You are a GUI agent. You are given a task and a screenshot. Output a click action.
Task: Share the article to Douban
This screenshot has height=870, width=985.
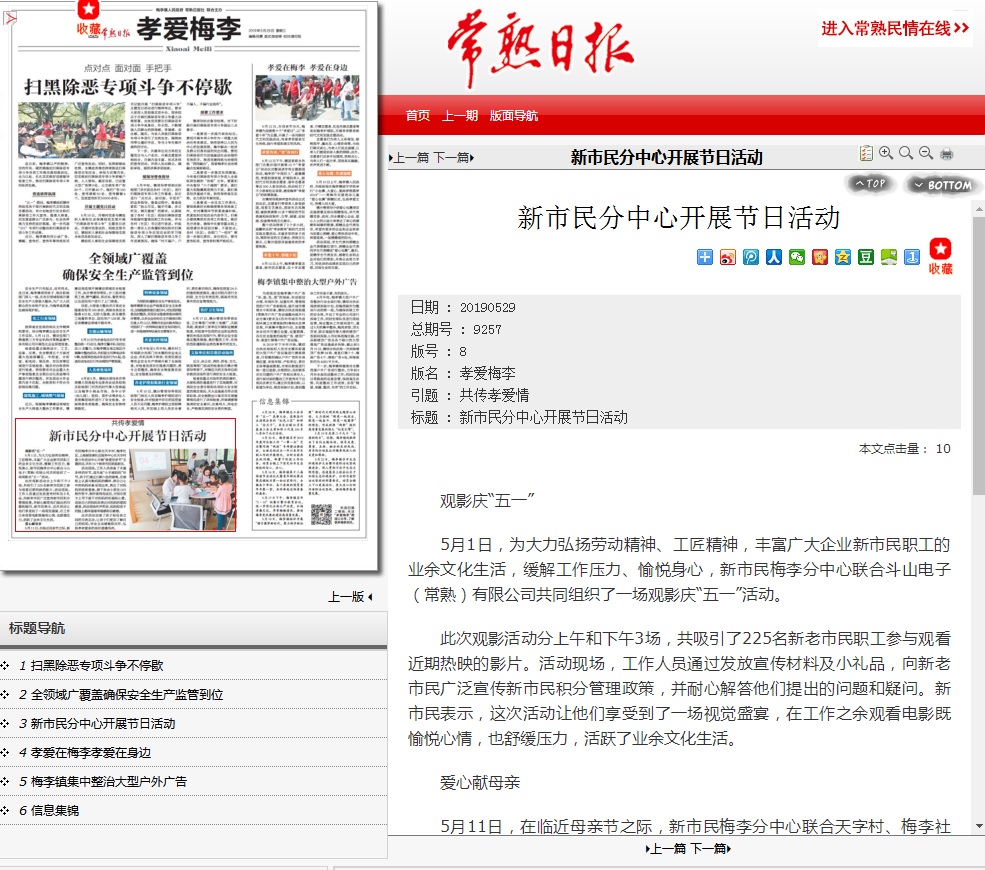866,257
